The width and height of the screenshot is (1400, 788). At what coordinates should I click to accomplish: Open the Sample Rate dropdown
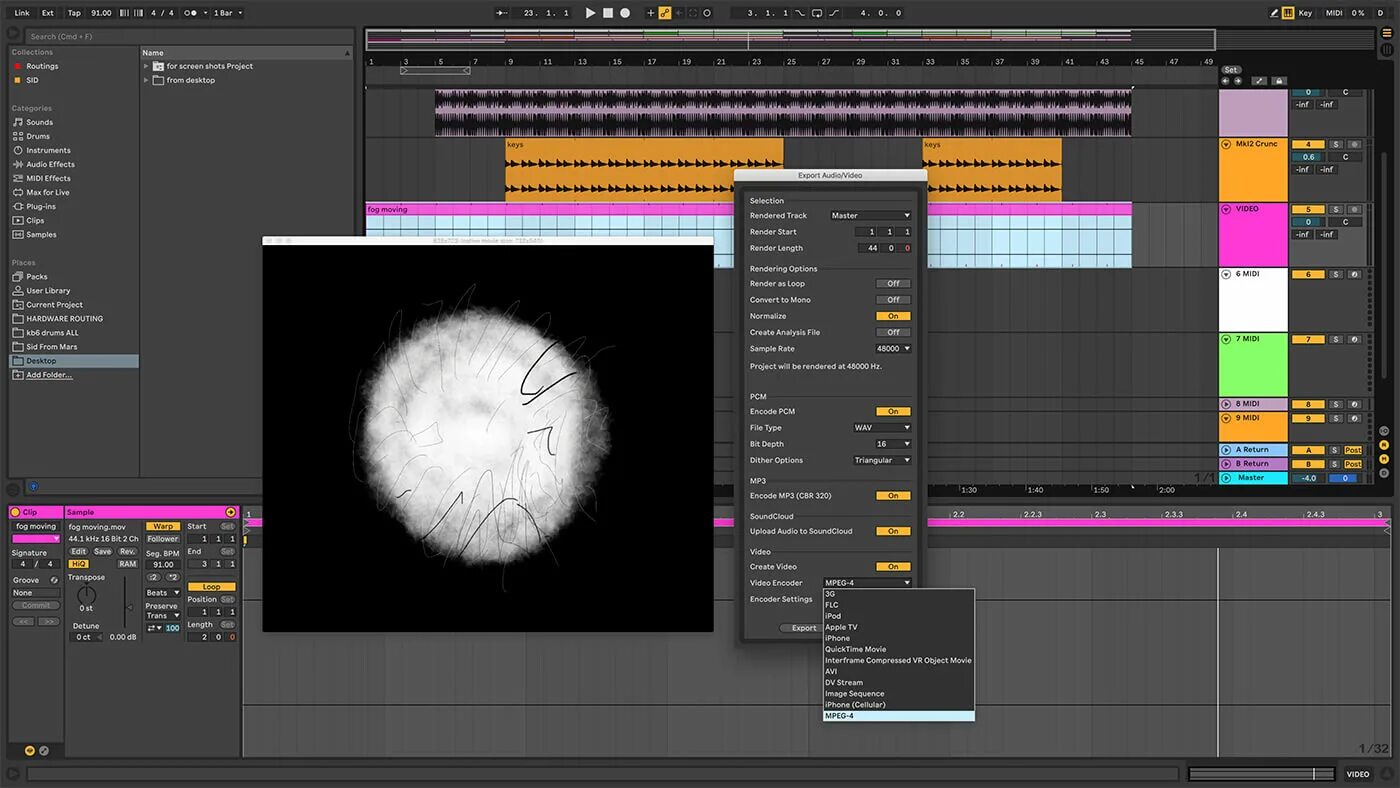(893, 349)
